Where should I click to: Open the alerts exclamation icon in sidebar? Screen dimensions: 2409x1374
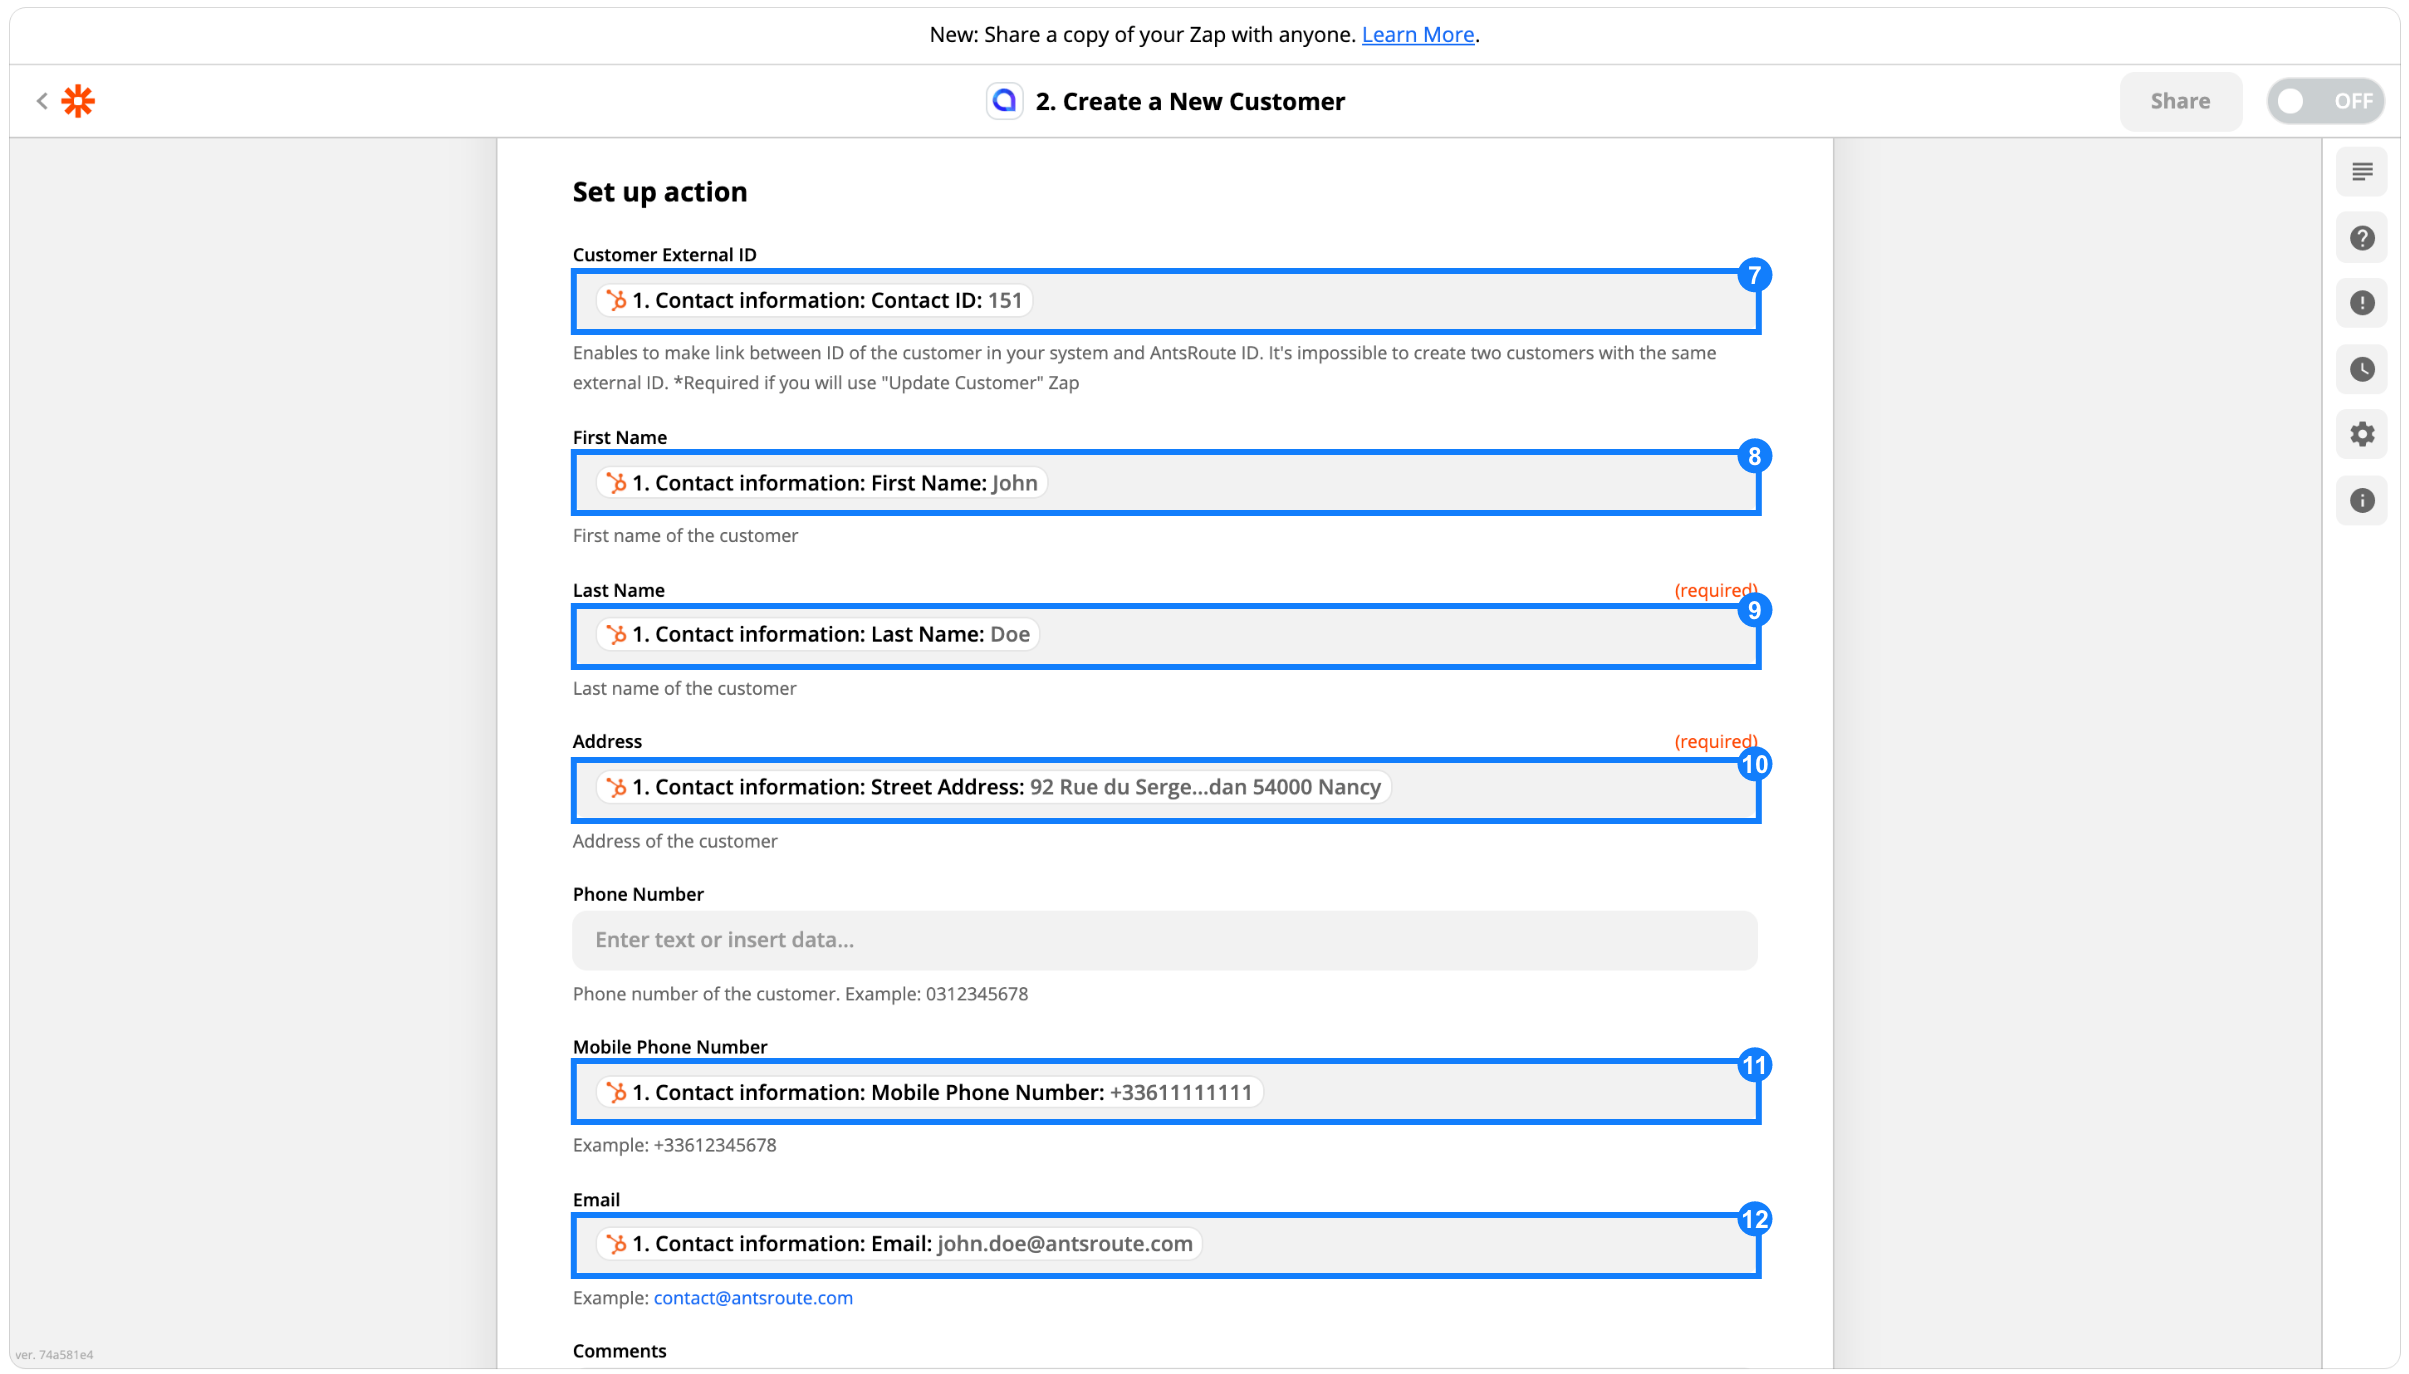2362,303
